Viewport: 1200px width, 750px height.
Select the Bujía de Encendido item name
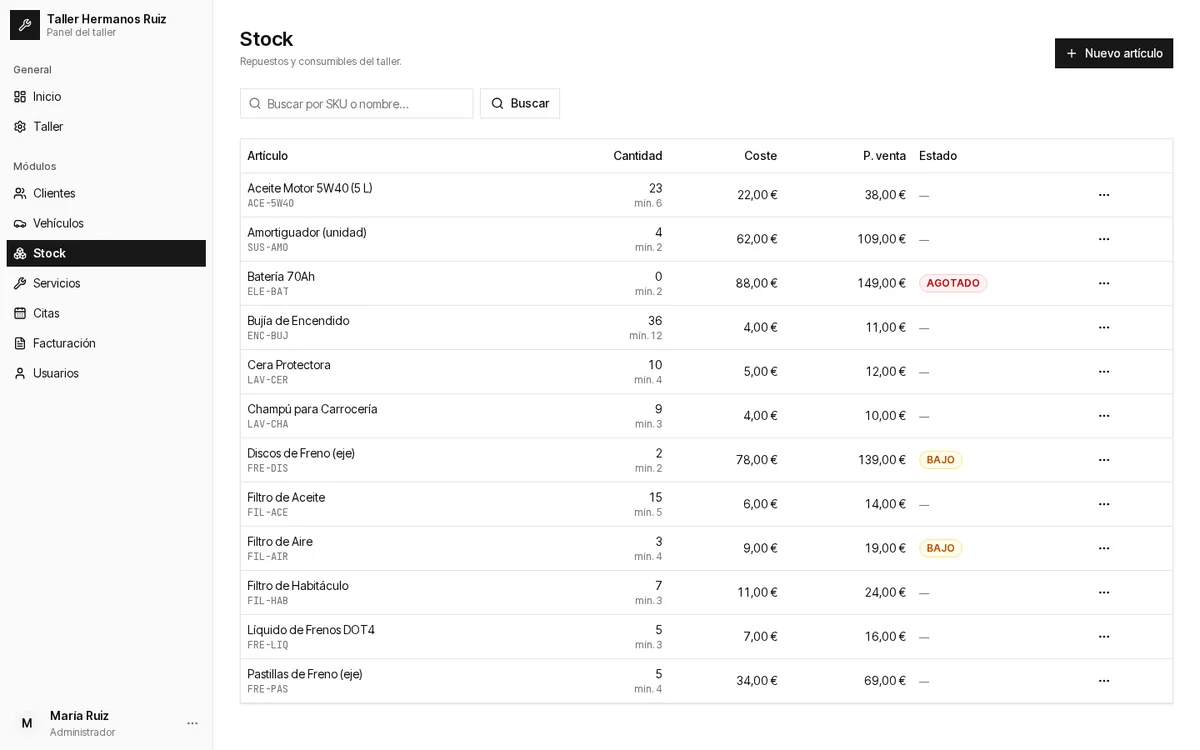click(x=298, y=320)
